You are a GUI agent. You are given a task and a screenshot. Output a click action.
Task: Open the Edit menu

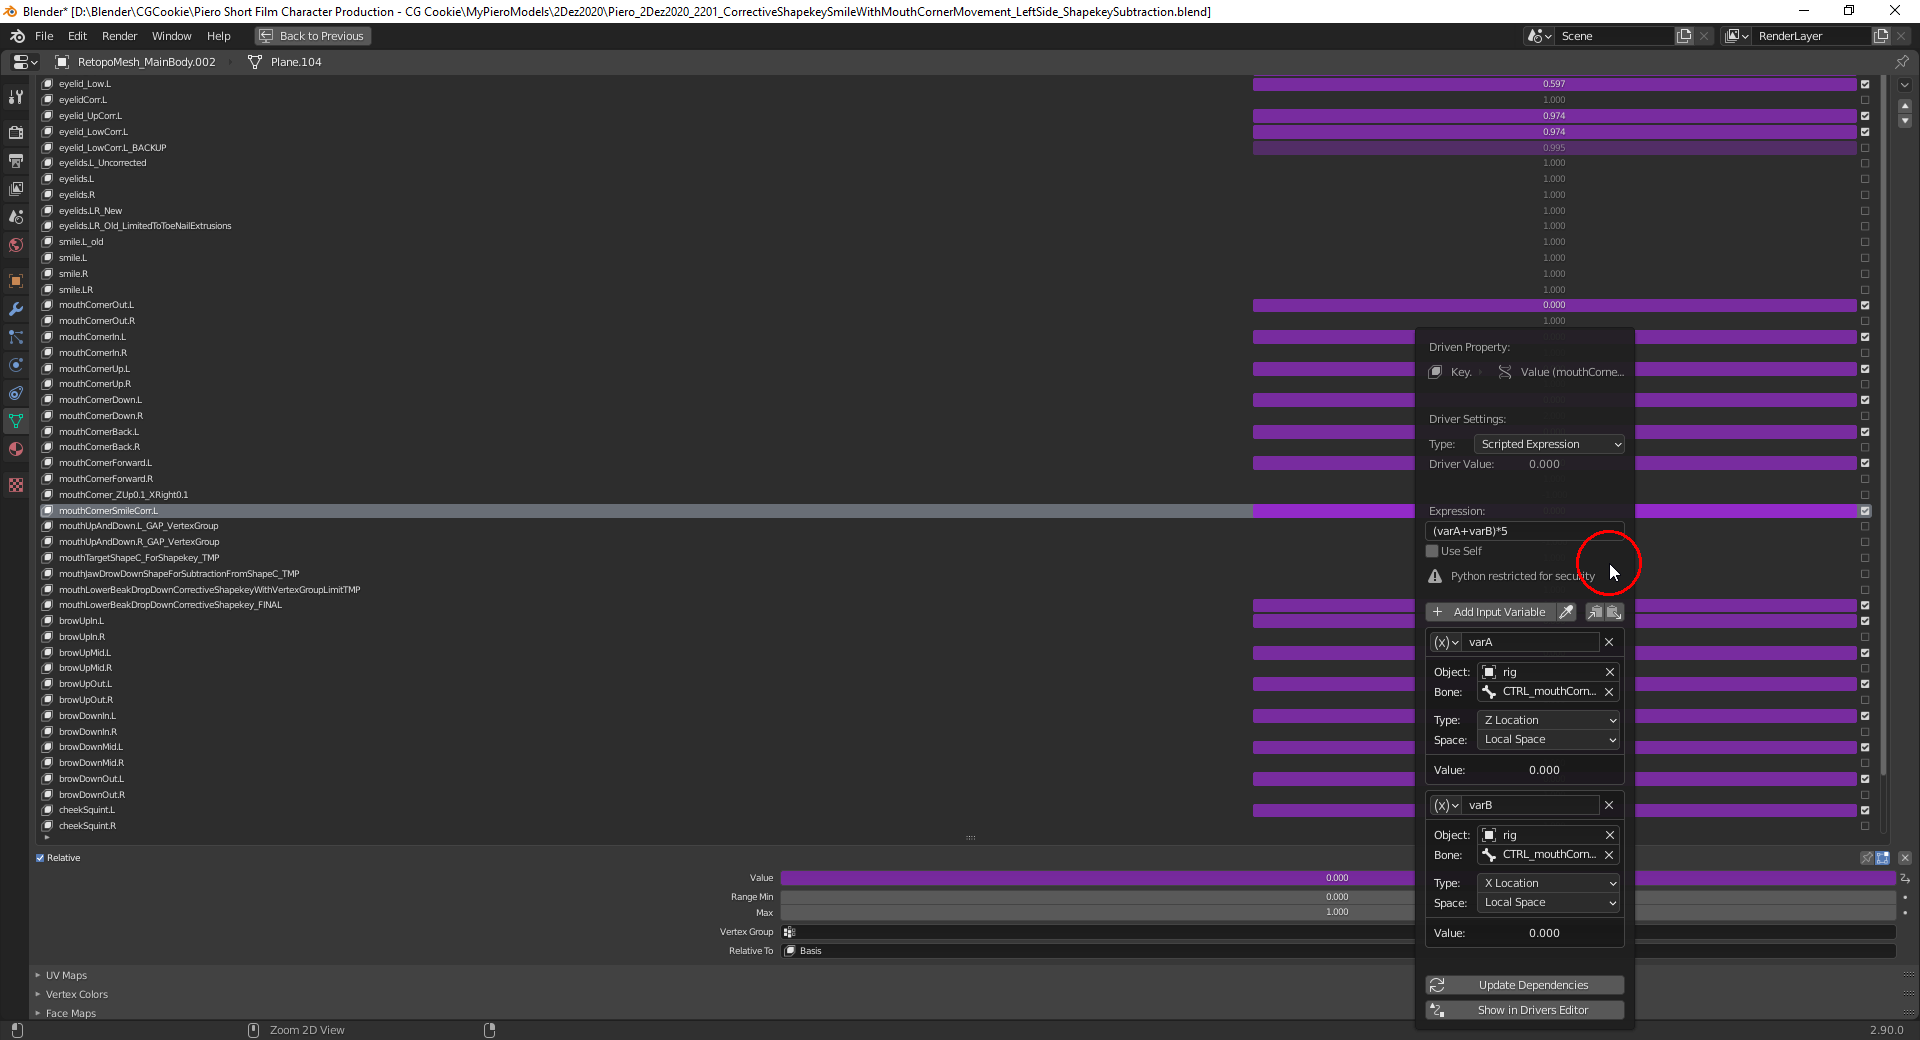[78, 36]
